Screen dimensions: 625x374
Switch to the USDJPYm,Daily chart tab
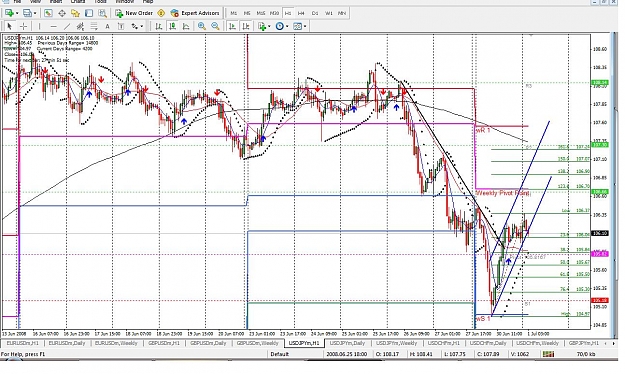(347, 343)
